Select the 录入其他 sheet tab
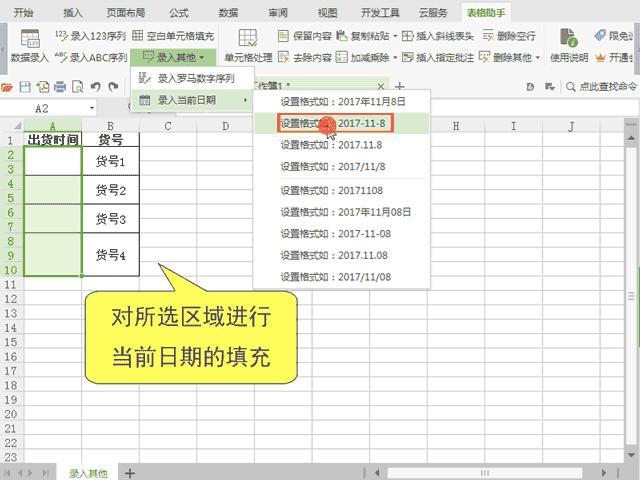The image size is (640, 480). tap(88, 473)
